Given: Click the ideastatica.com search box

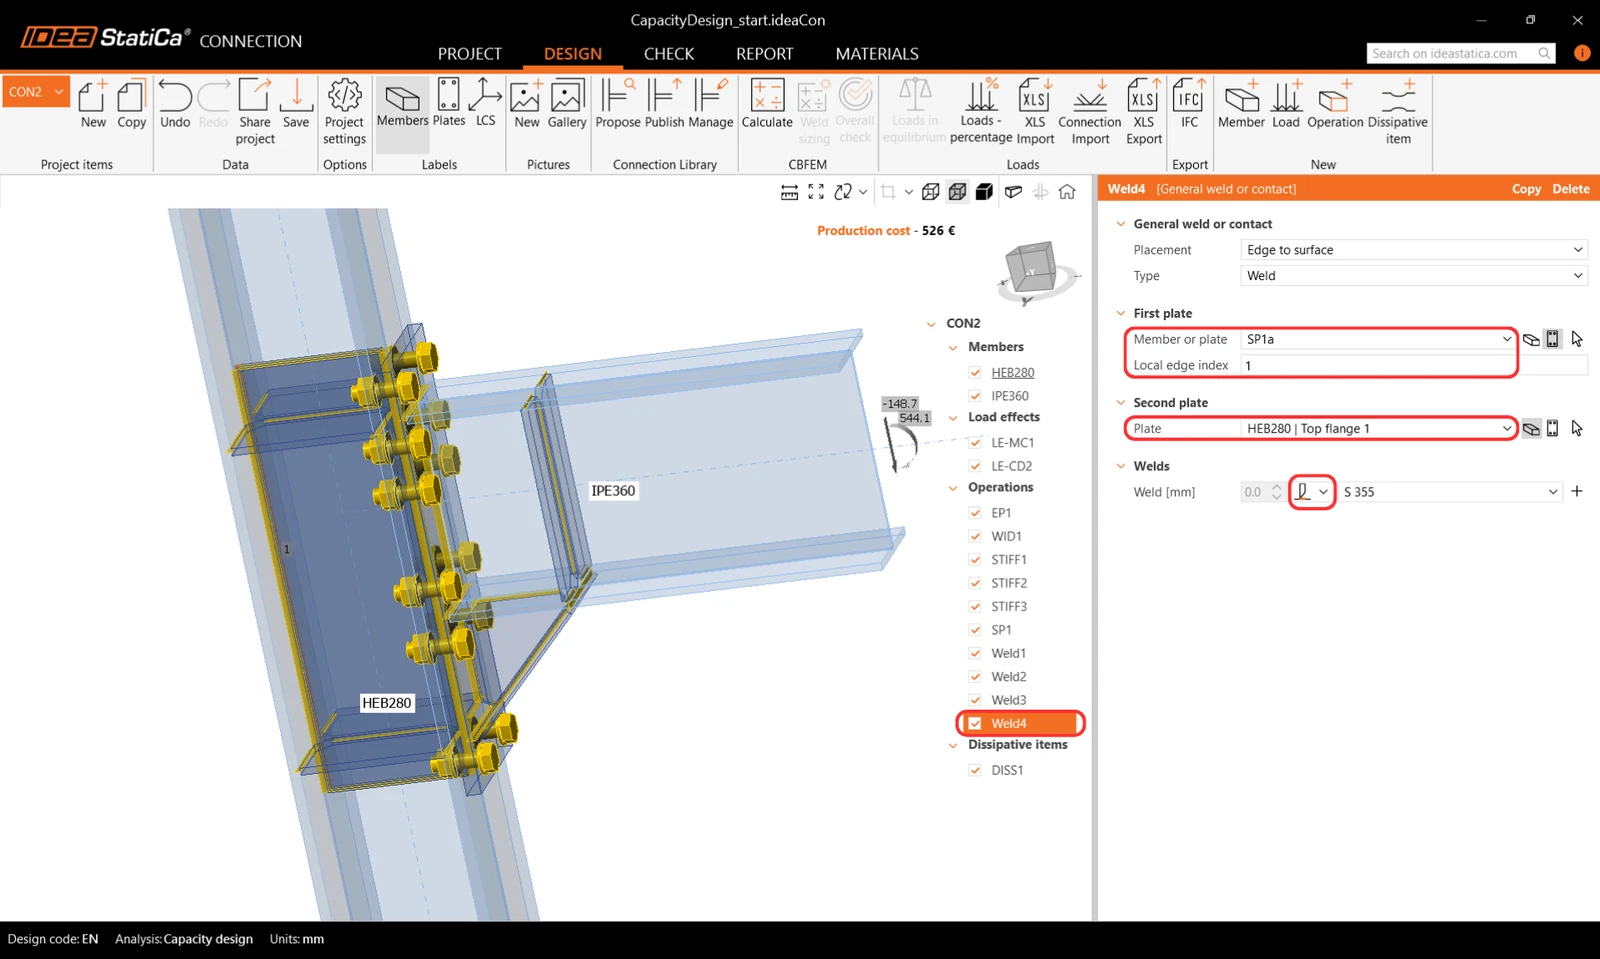Looking at the screenshot, I should 1461,54.
